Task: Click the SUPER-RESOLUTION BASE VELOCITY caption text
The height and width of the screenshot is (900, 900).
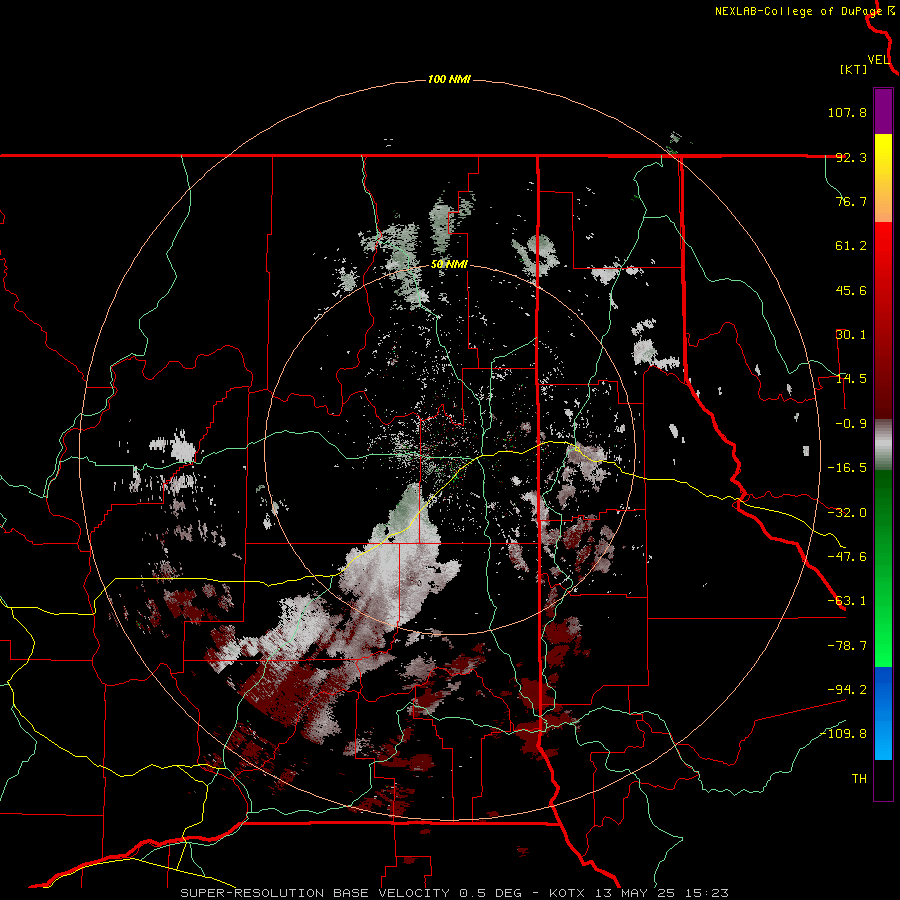Action: (x=315, y=893)
